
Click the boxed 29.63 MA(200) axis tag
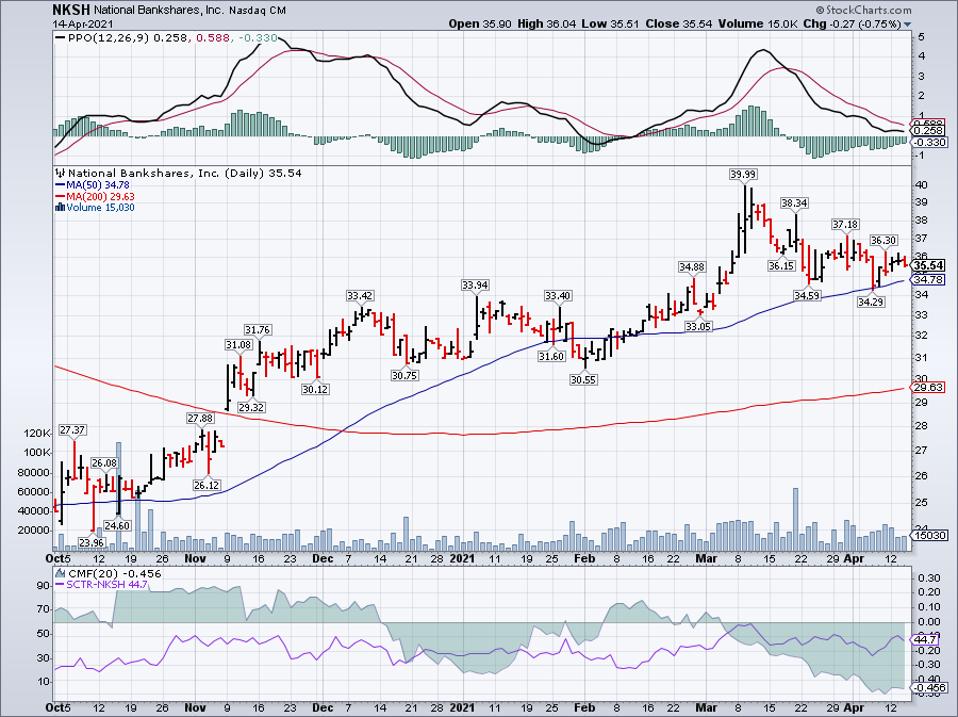tap(929, 387)
